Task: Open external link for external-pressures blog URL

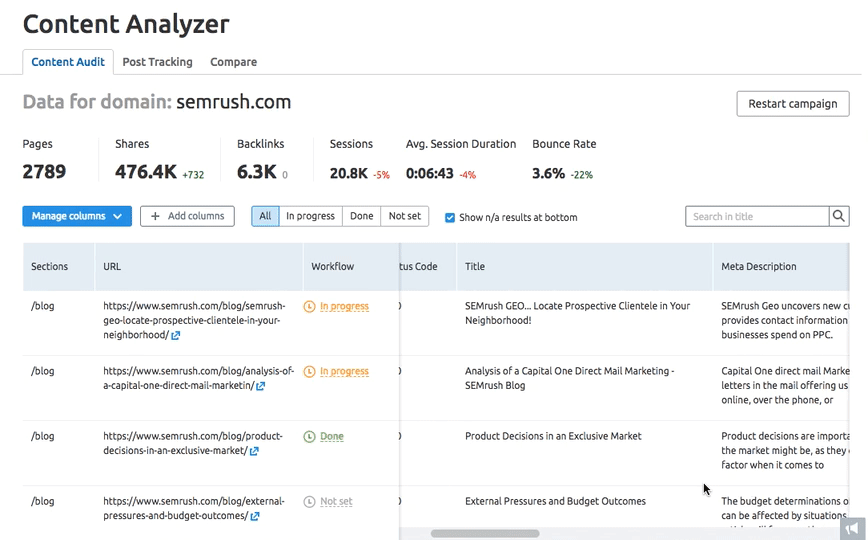Action: pos(256,516)
